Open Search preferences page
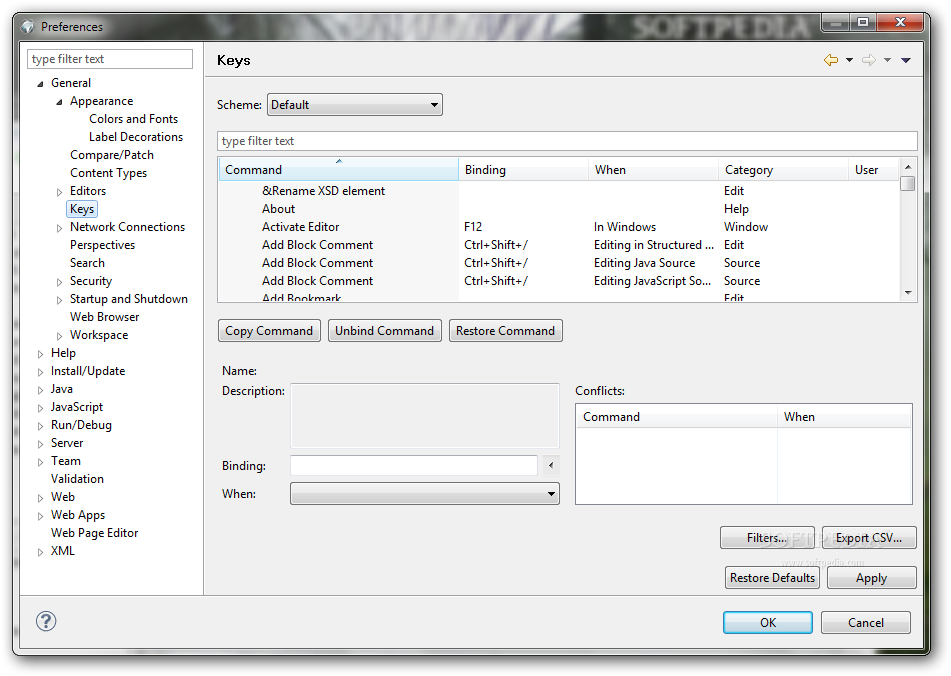Viewport: 951px width, 676px height. (87, 263)
